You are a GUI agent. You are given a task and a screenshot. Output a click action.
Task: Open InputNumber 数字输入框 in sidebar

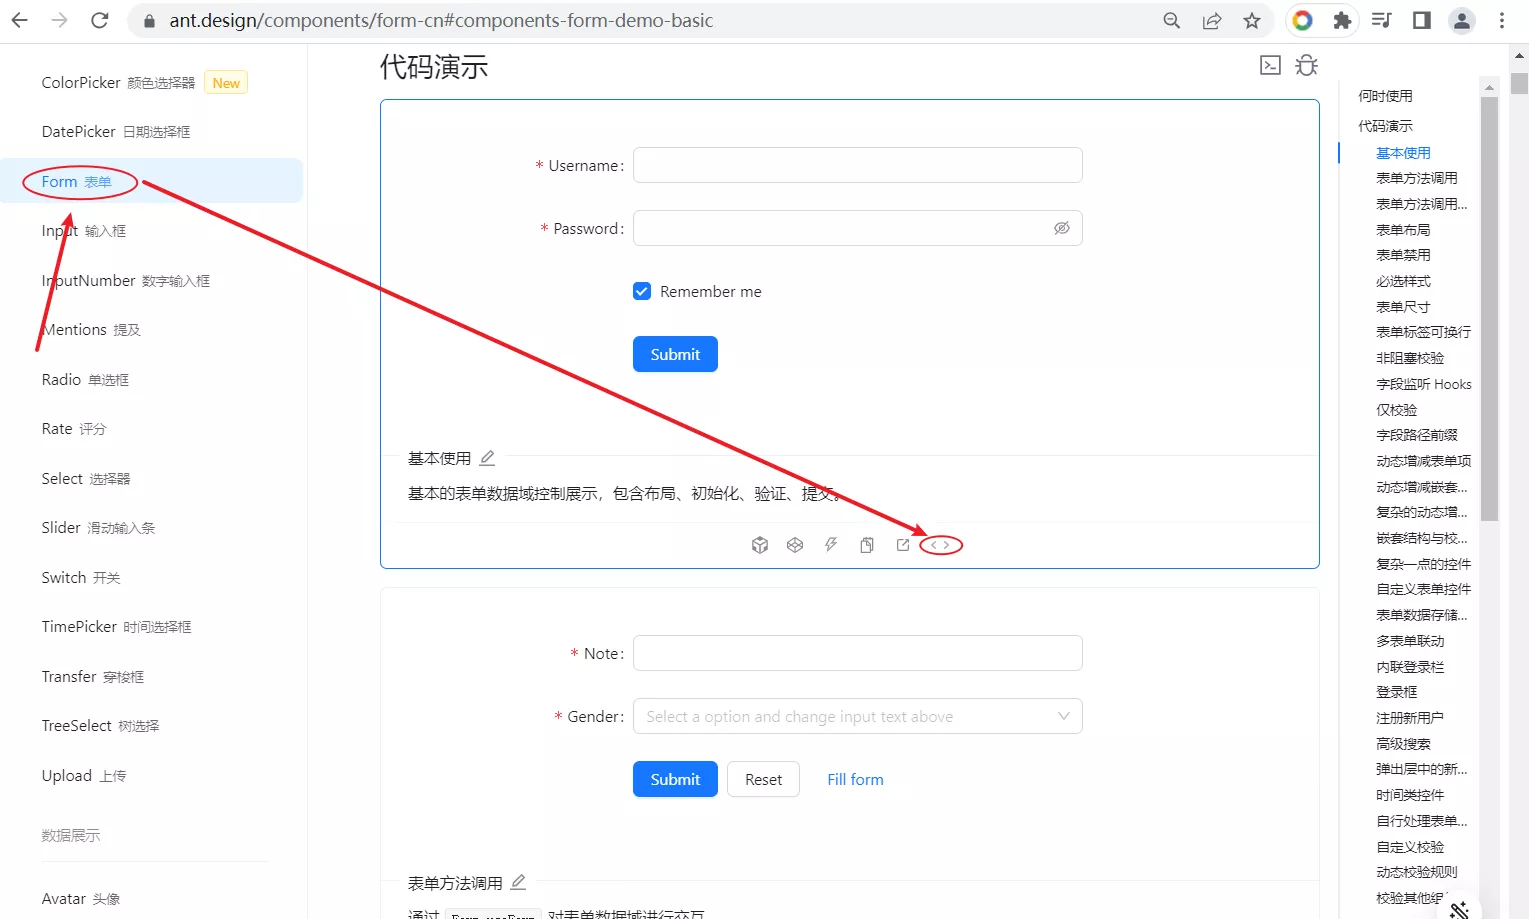click(x=126, y=280)
